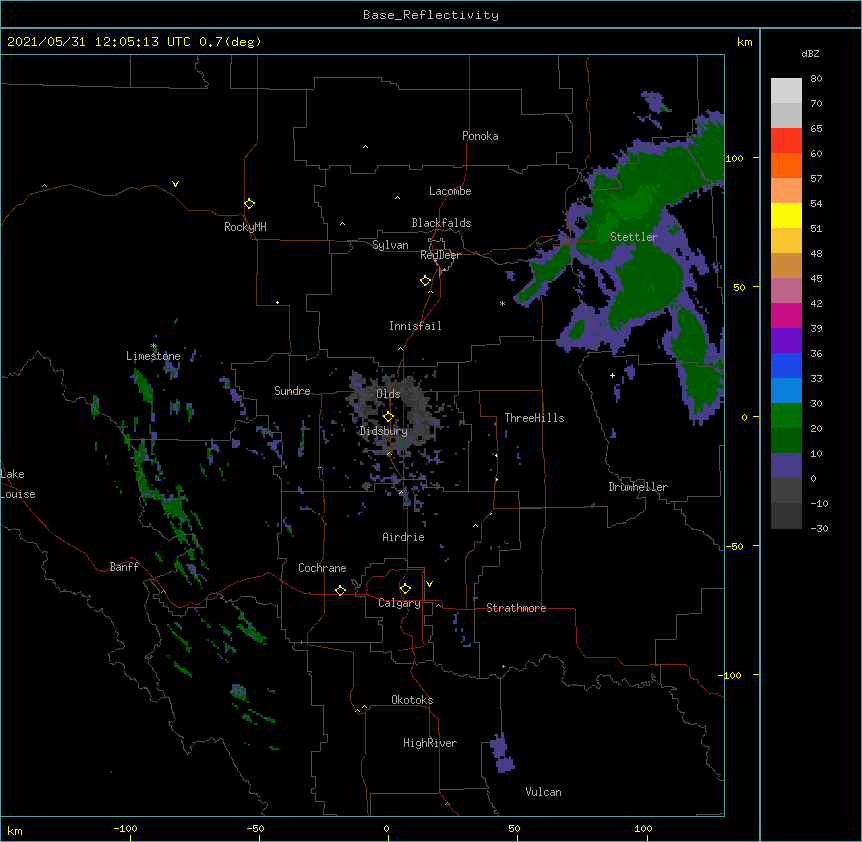862x842 pixels.
Task: Click the Base_Reflectivity title
Action: (431, 15)
